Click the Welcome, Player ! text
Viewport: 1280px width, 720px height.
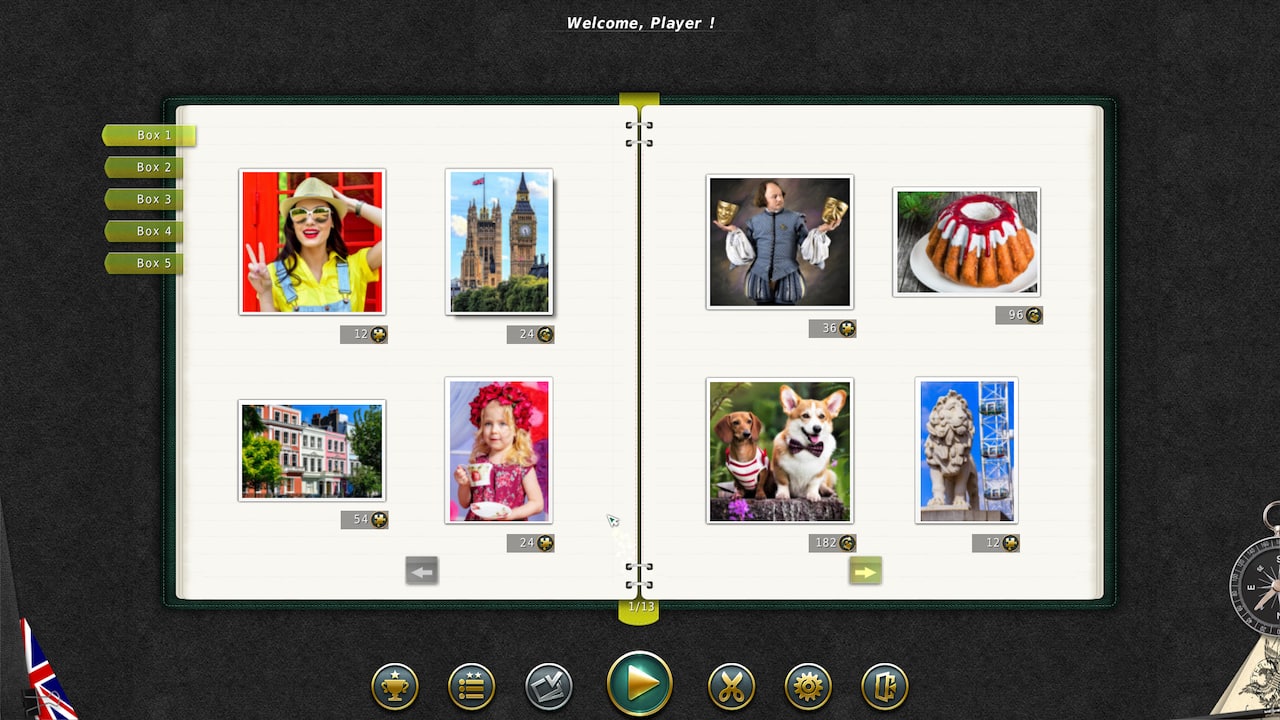[641, 23]
